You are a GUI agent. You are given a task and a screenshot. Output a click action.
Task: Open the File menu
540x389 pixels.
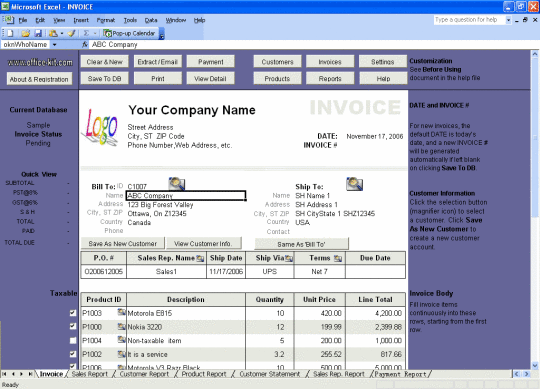[23, 20]
